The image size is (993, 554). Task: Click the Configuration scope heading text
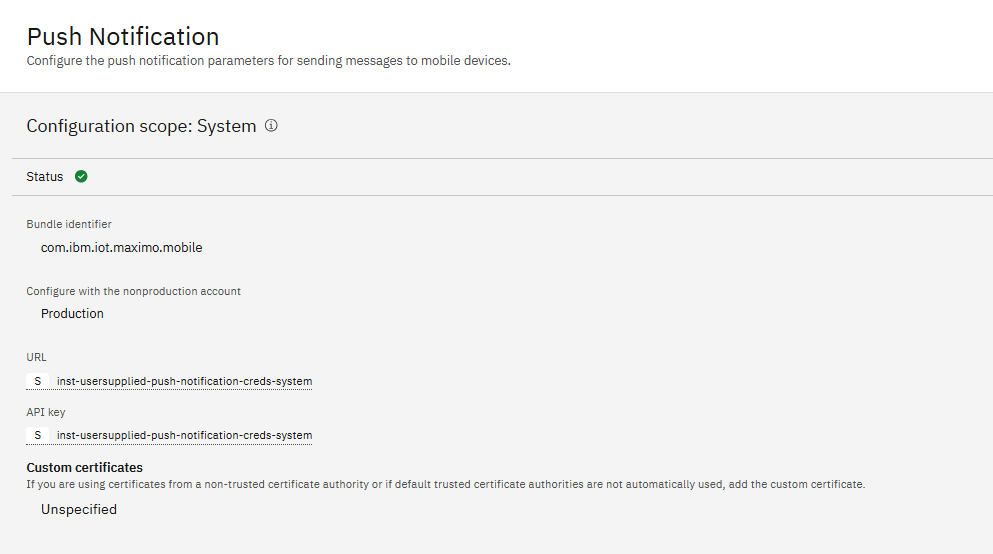coord(109,126)
